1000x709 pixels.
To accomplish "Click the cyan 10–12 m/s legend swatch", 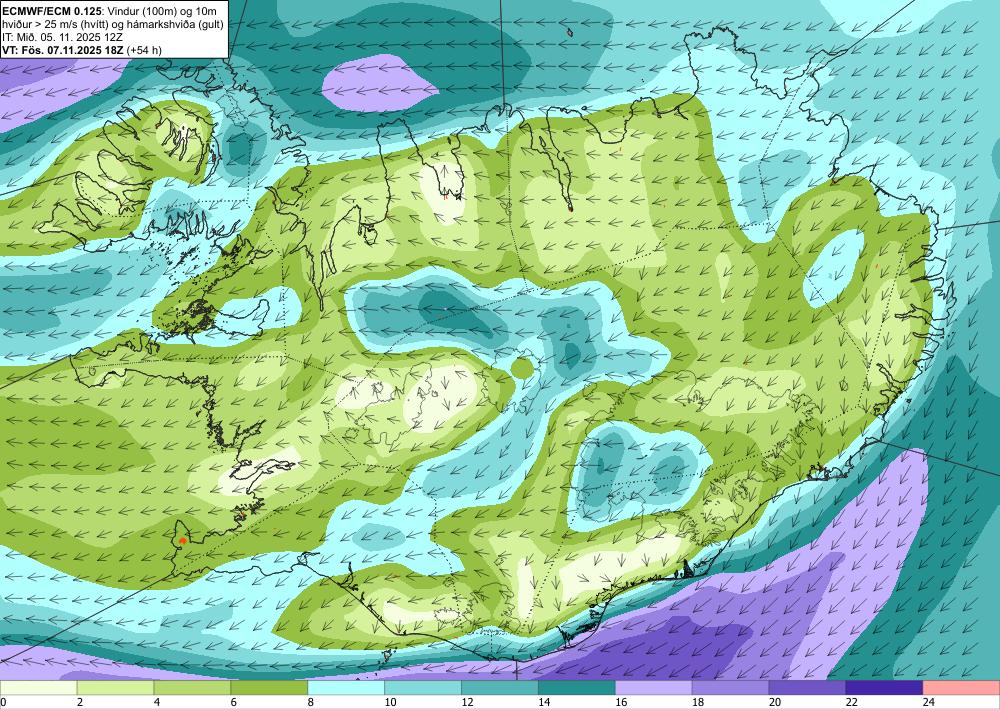I will tap(423, 688).
